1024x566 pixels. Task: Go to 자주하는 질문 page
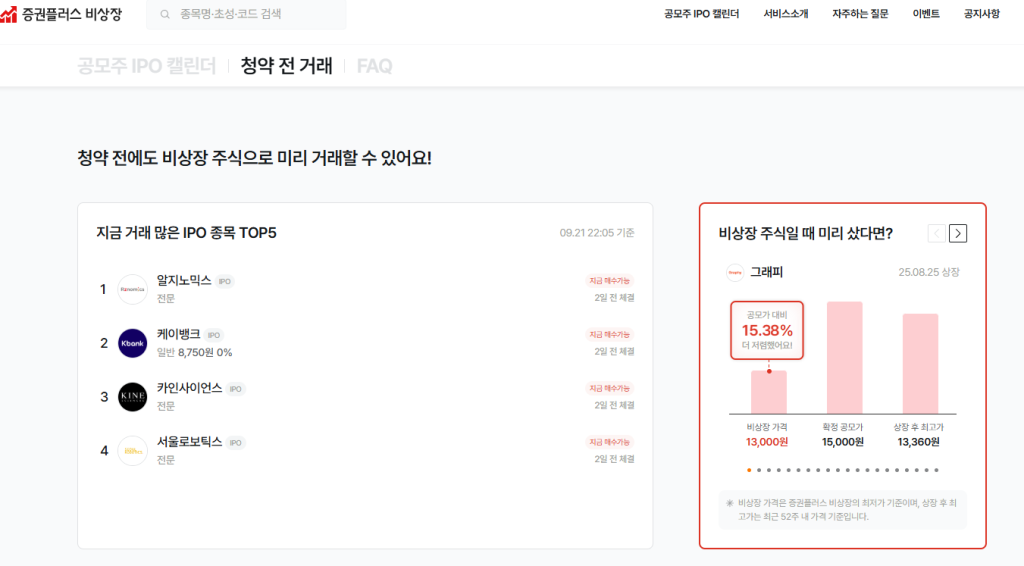click(x=860, y=14)
